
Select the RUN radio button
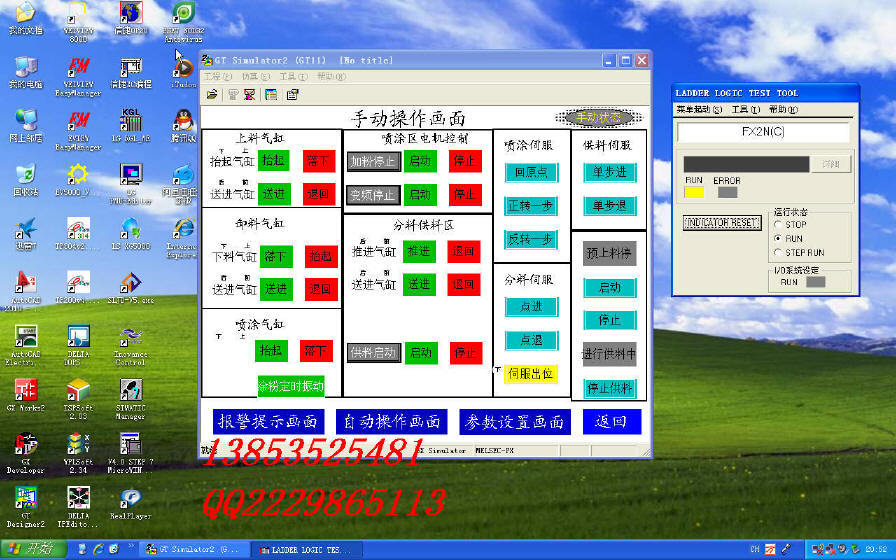(779, 239)
